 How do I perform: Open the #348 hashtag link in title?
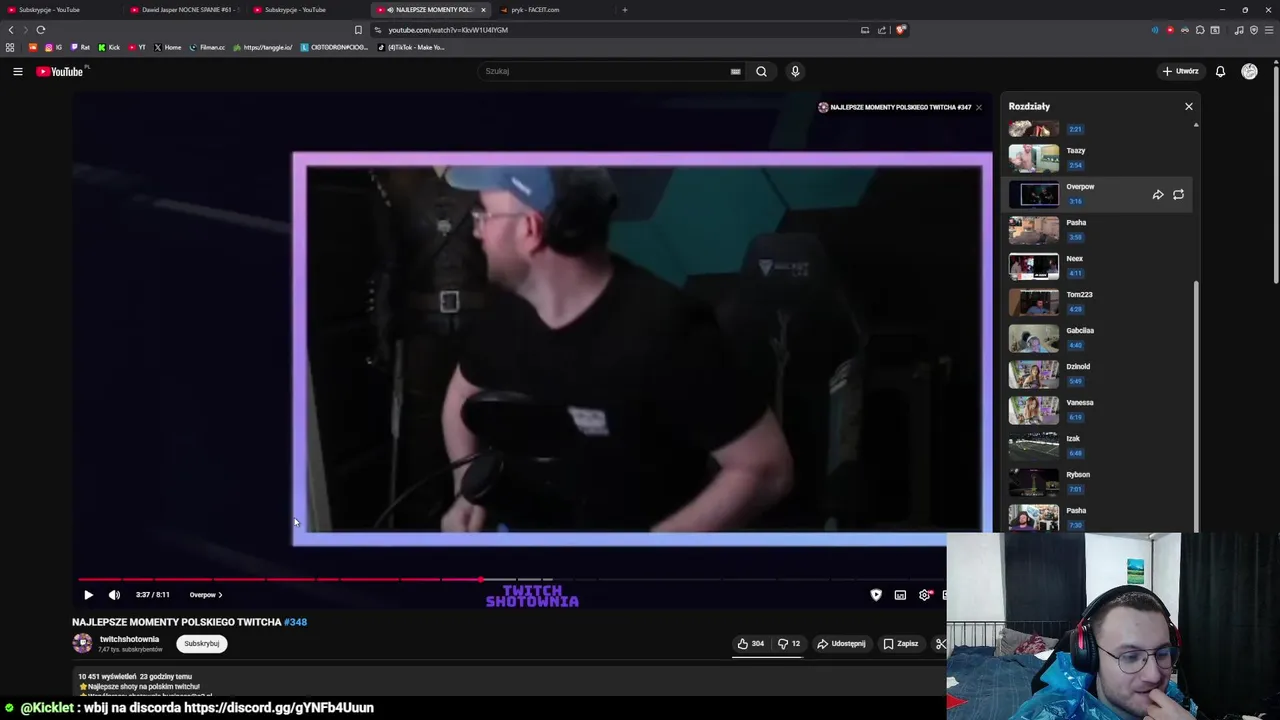295,622
